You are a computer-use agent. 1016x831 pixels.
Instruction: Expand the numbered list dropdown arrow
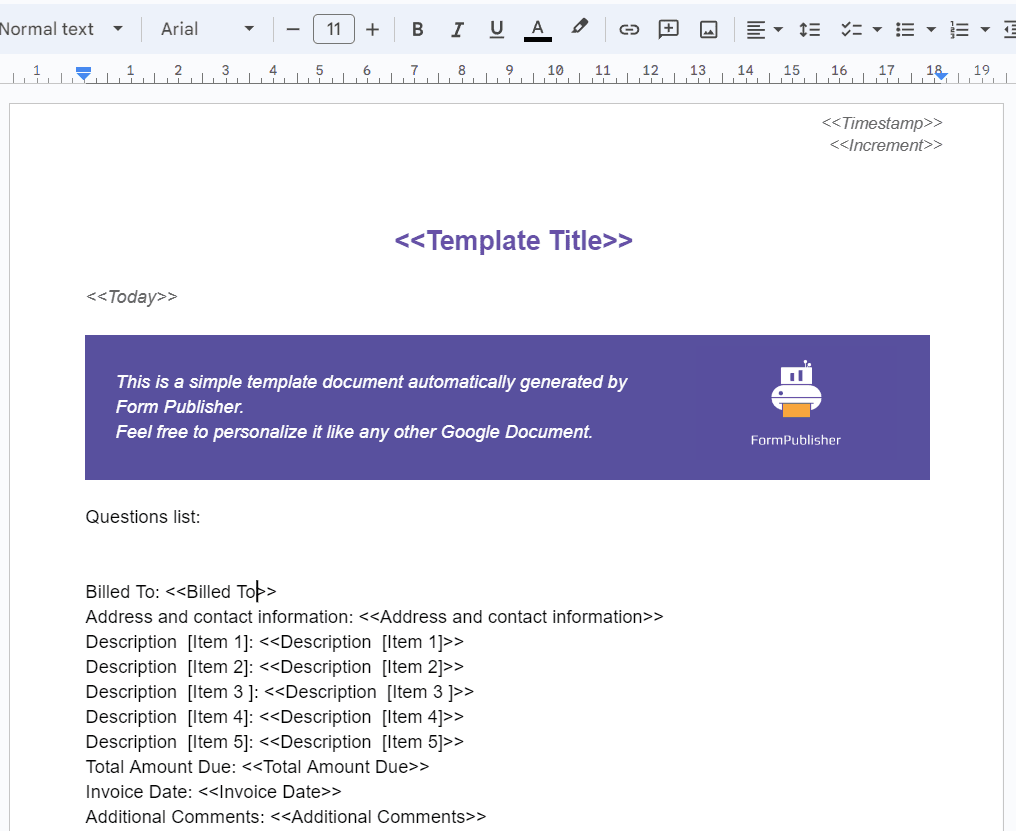point(985,29)
